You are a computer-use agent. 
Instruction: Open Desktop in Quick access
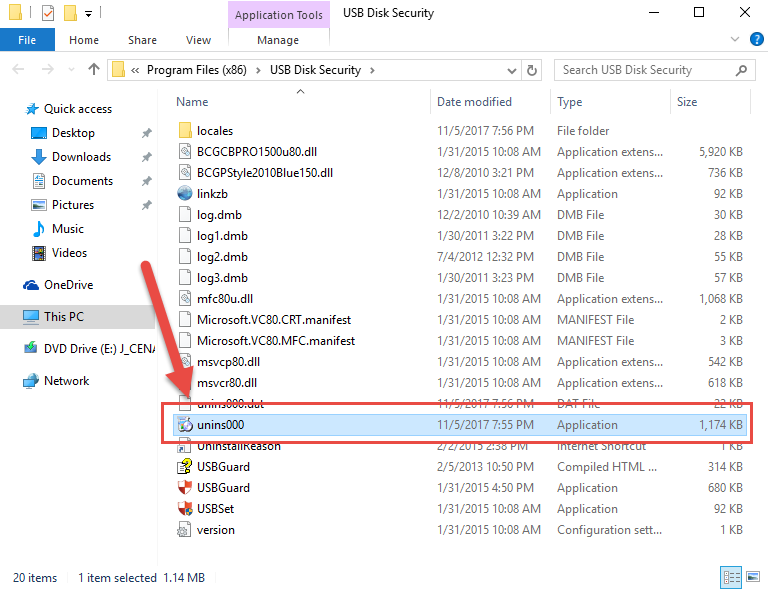click(73, 133)
